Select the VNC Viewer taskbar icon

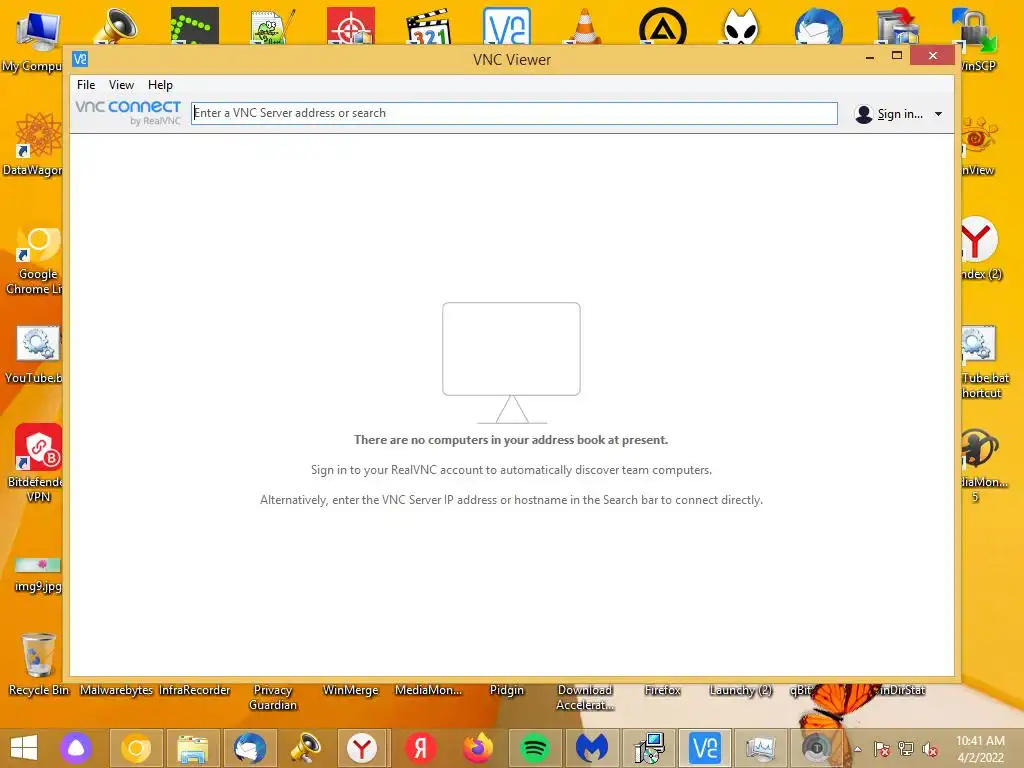tap(705, 748)
